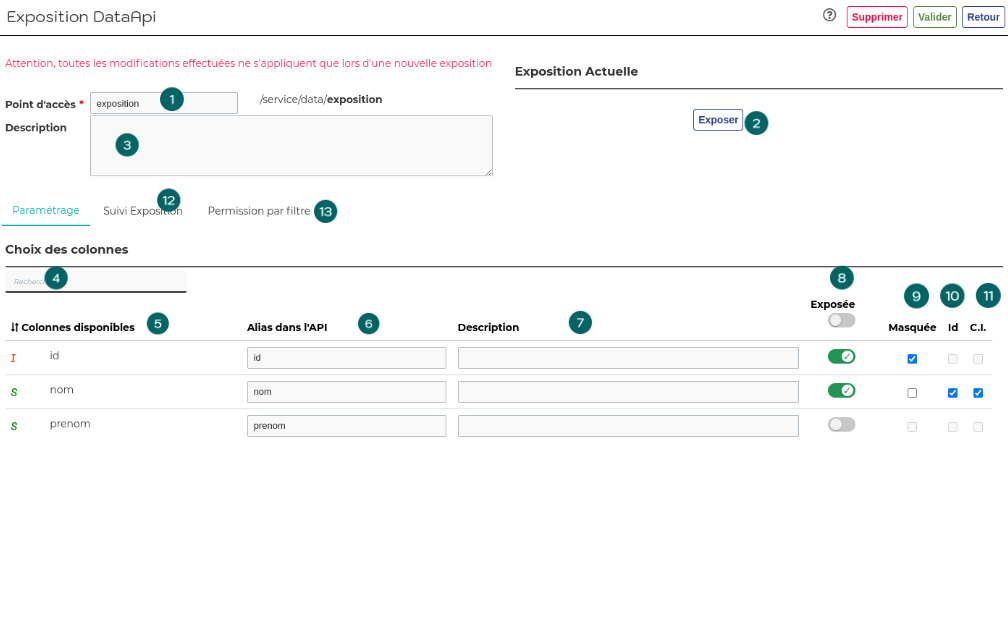This screenshot has width=1008, height=623.
Task: Check the Masquée checkbox for nom
Action: (911, 392)
